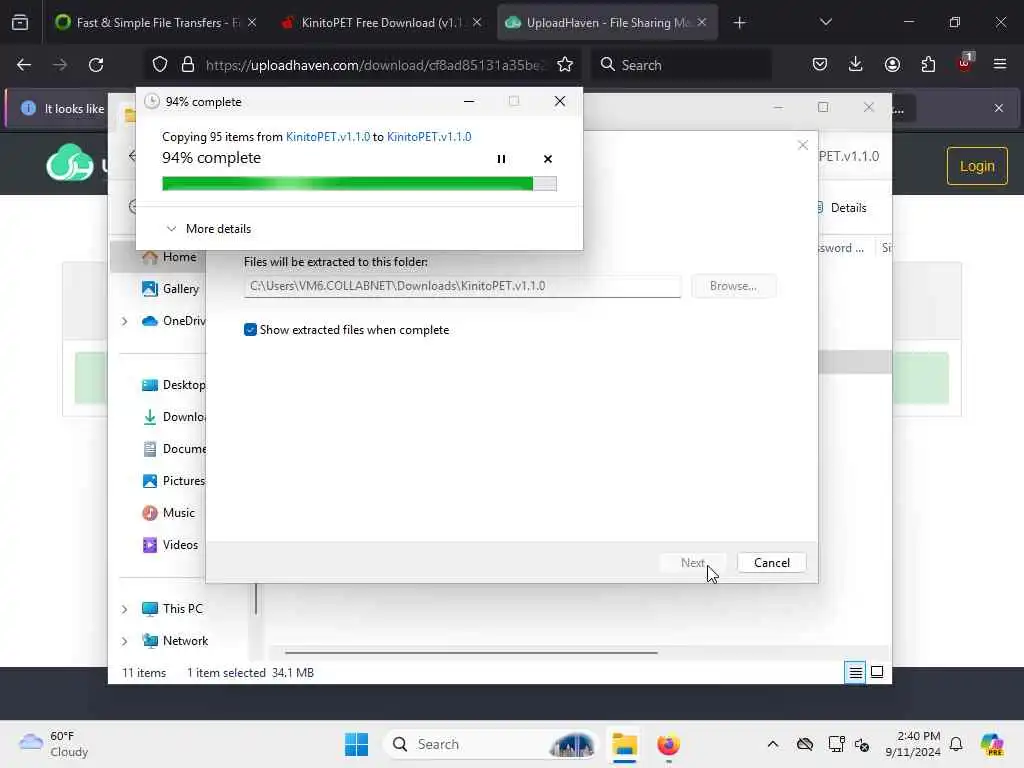The image size is (1024, 768).
Task: Click the extraction folder path field
Action: 462,286
